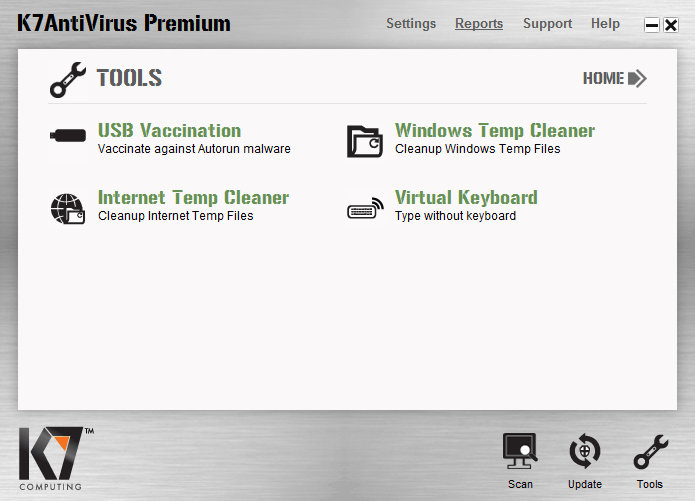Click 'Cleanup Windows Temp Files' text
The image size is (695, 501).
pos(477,149)
